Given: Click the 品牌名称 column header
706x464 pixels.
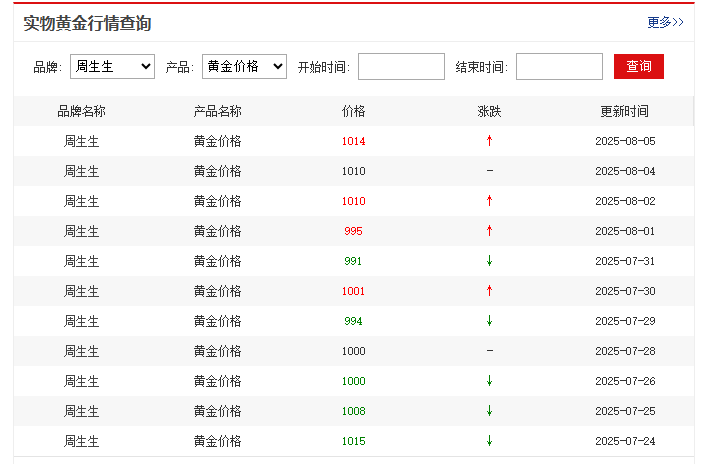Looking at the screenshot, I should click(x=81, y=111).
